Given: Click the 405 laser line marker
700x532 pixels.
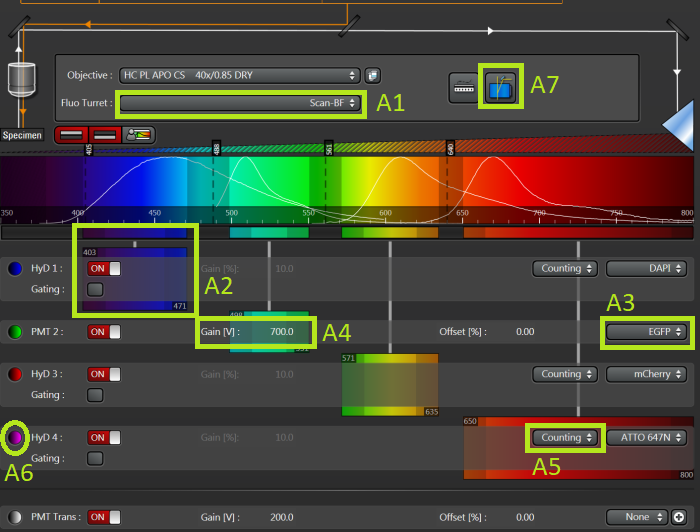Looking at the screenshot, I should point(88,149).
